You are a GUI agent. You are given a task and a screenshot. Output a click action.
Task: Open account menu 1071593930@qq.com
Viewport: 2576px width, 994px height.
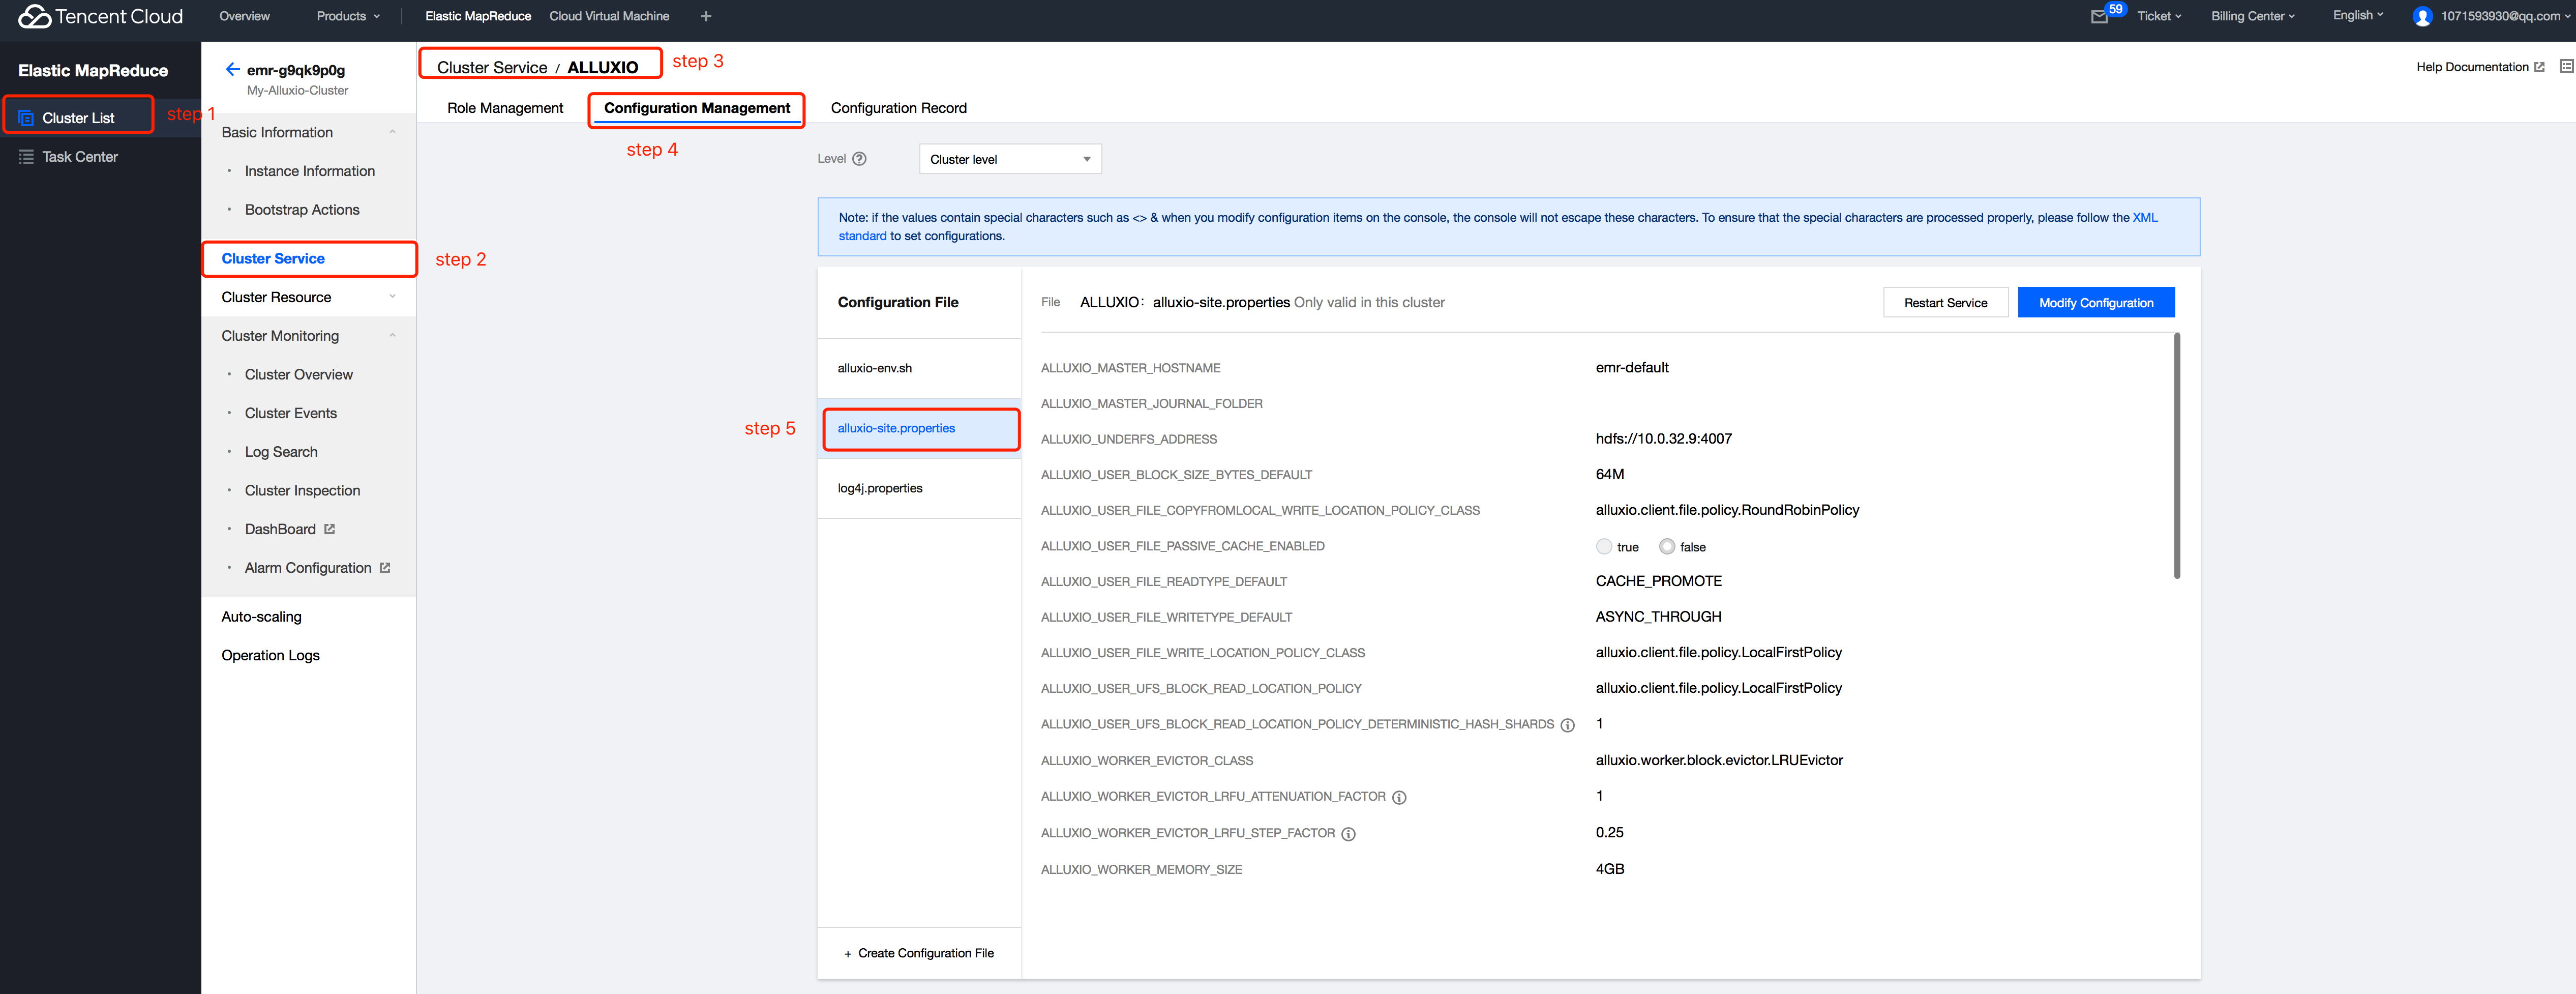click(2504, 16)
